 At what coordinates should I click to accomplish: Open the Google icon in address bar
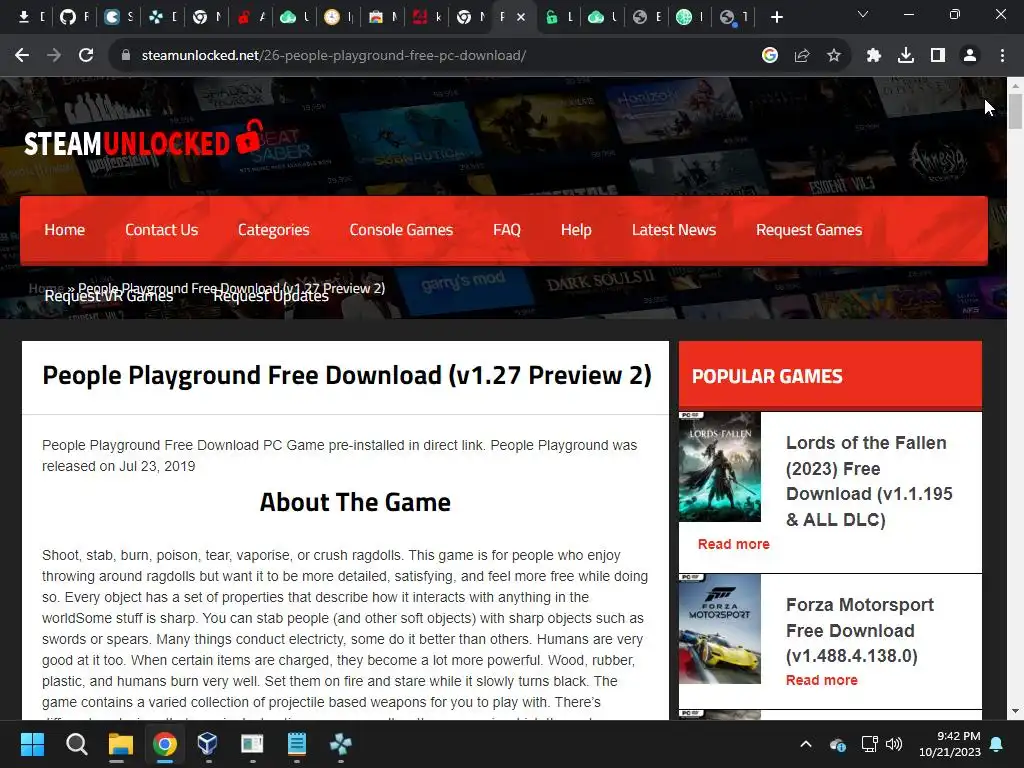click(x=770, y=56)
